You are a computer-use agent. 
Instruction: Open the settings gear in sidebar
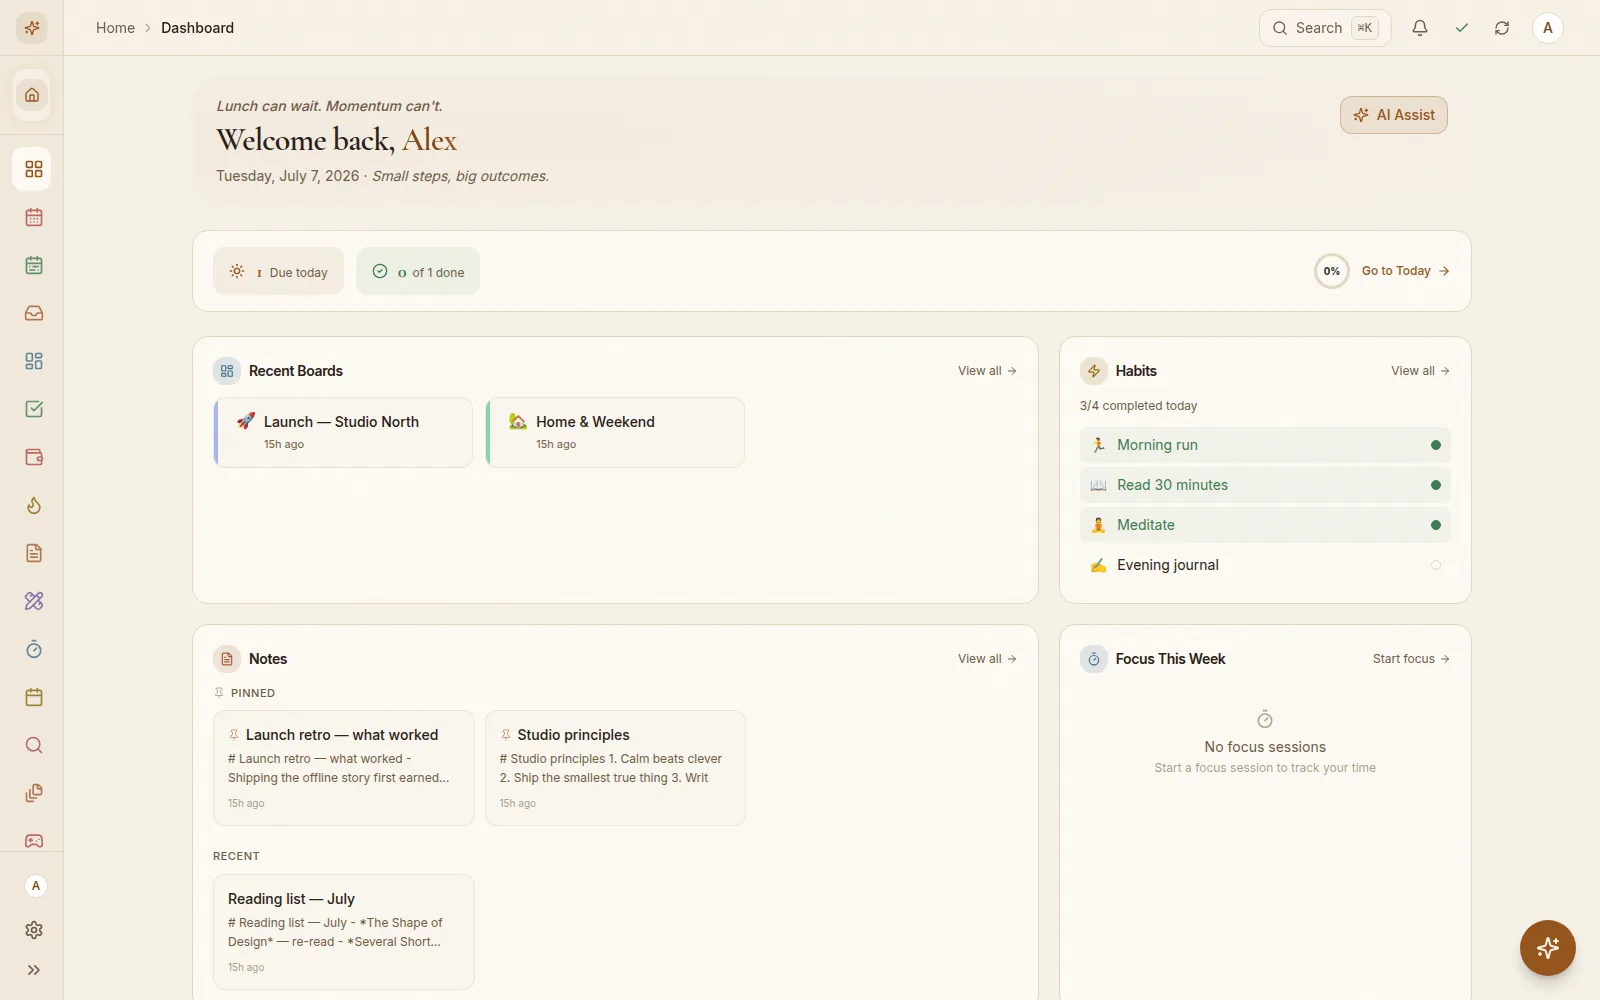(34, 930)
